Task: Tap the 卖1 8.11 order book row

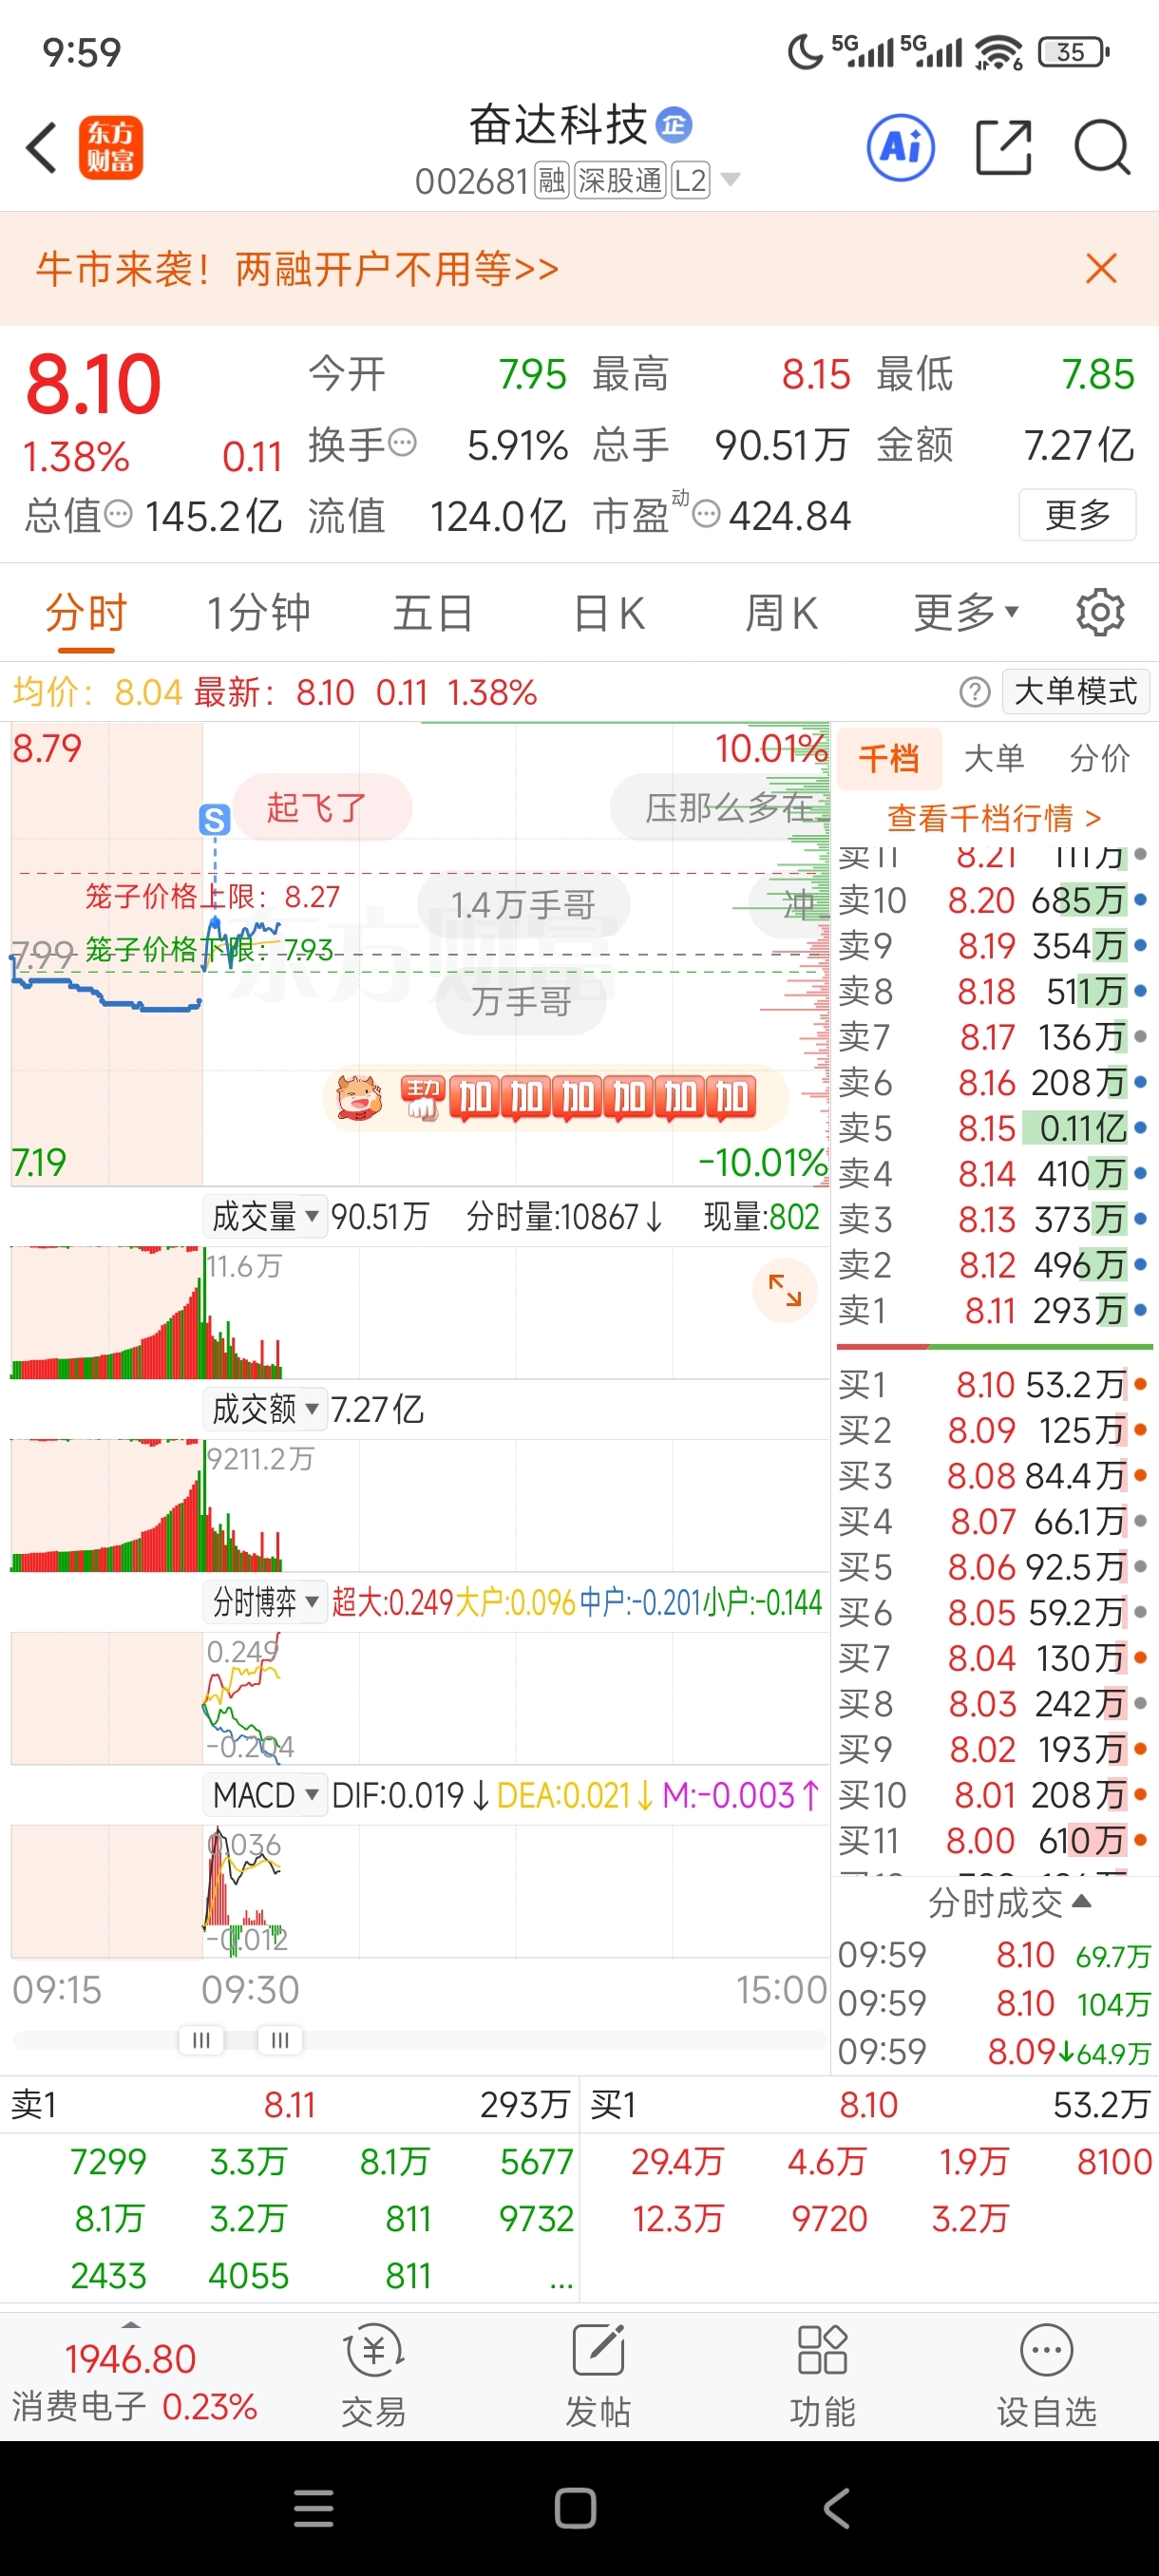Action: click(x=994, y=1310)
